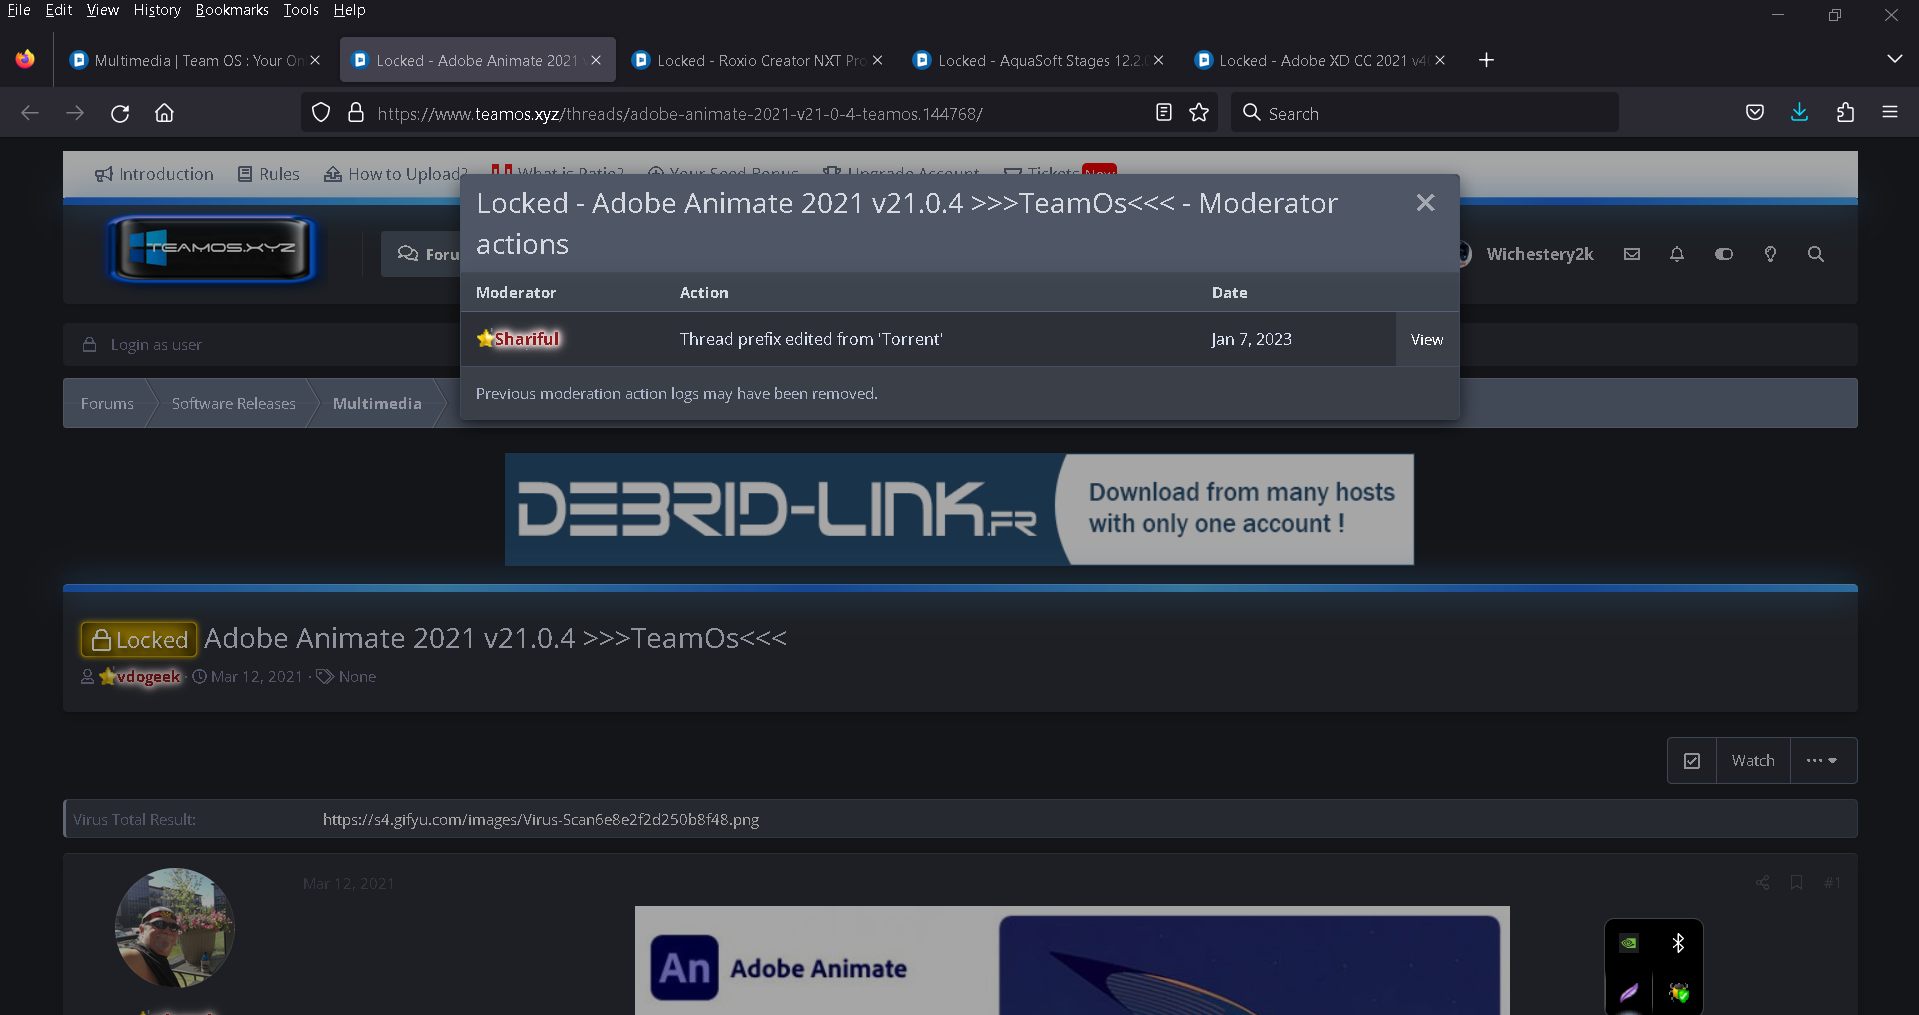
Task: Open the Rules page link
Action: click(268, 174)
